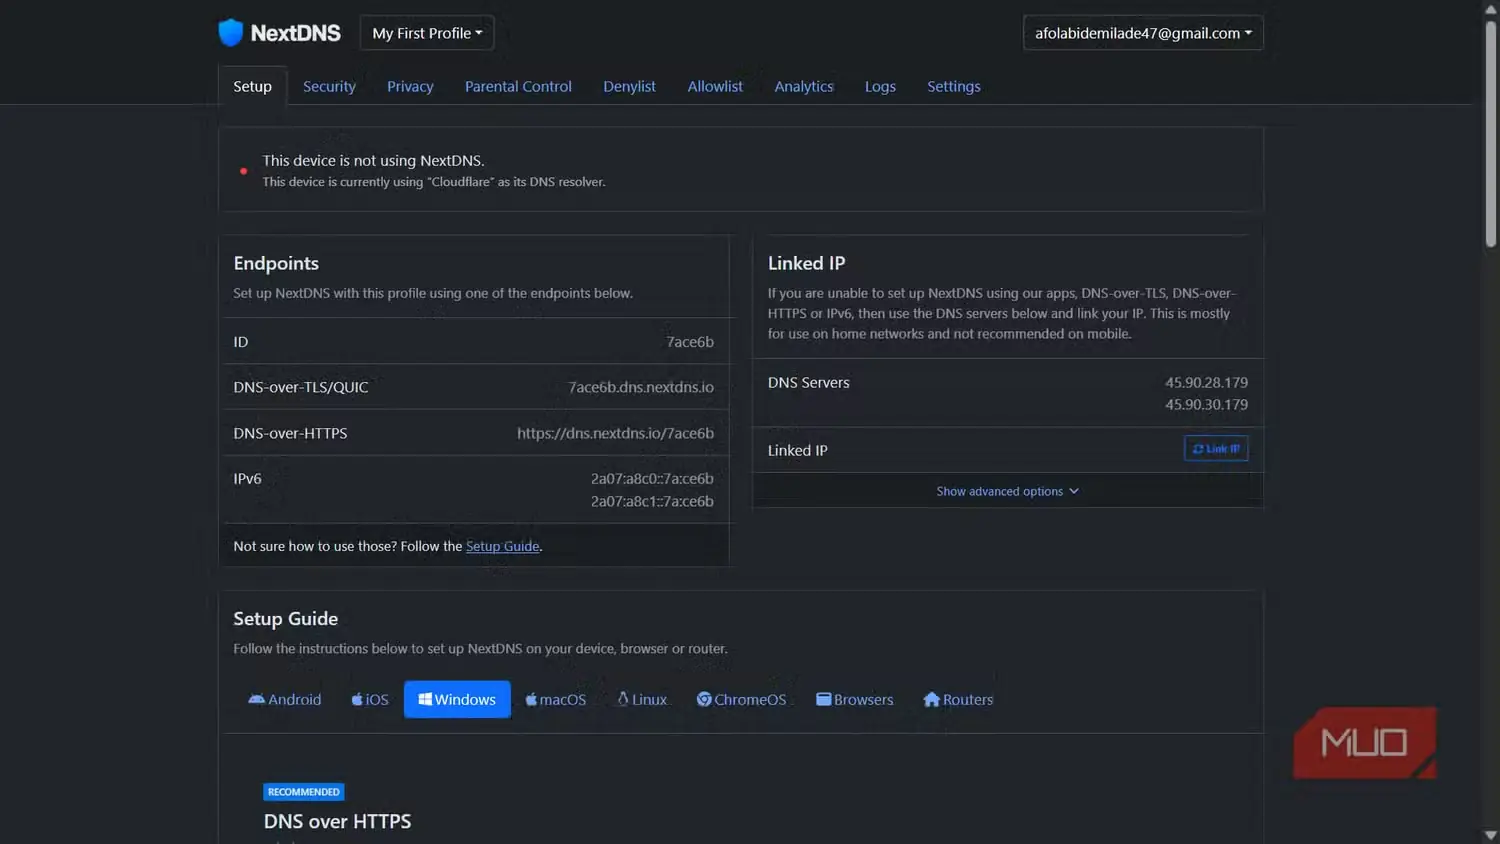Screen dimensions: 1500x844
Task: Open the Denylist tab
Action: tap(629, 86)
